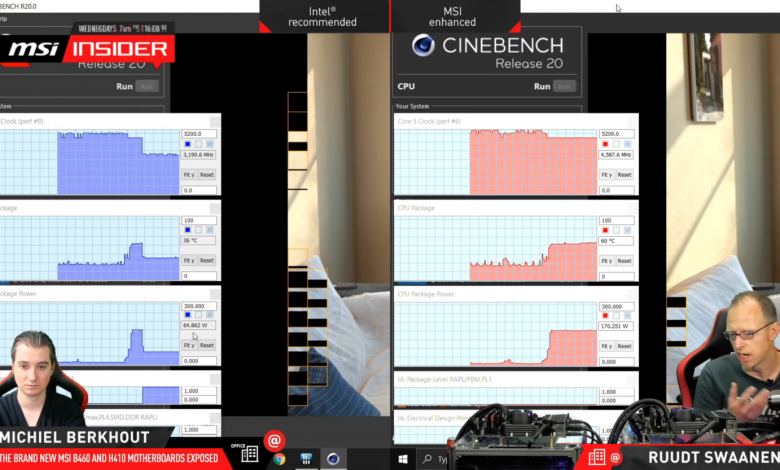780x470 pixels.
Task: Click the Core 5 Clock (perf #6) title
Action: pyautogui.click(x=429, y=121)
